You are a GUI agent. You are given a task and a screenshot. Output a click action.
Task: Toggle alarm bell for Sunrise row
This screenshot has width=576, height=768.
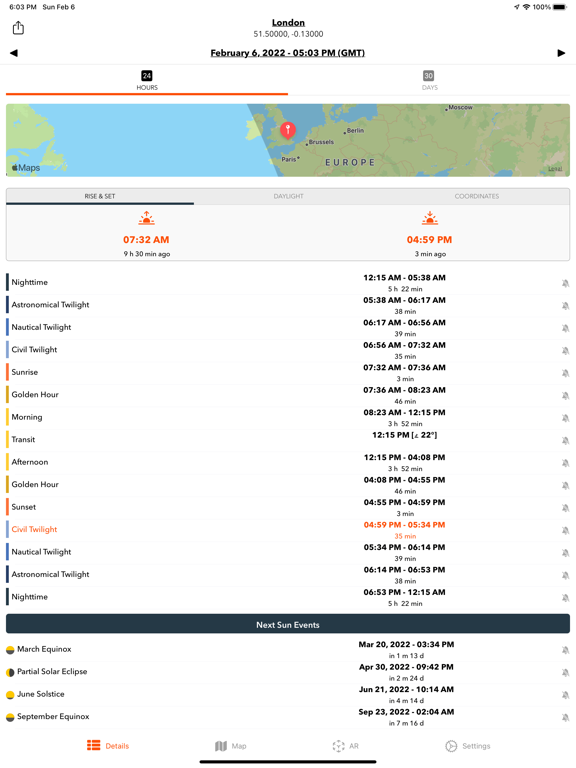pyautogui.click(x=565, y=373)
